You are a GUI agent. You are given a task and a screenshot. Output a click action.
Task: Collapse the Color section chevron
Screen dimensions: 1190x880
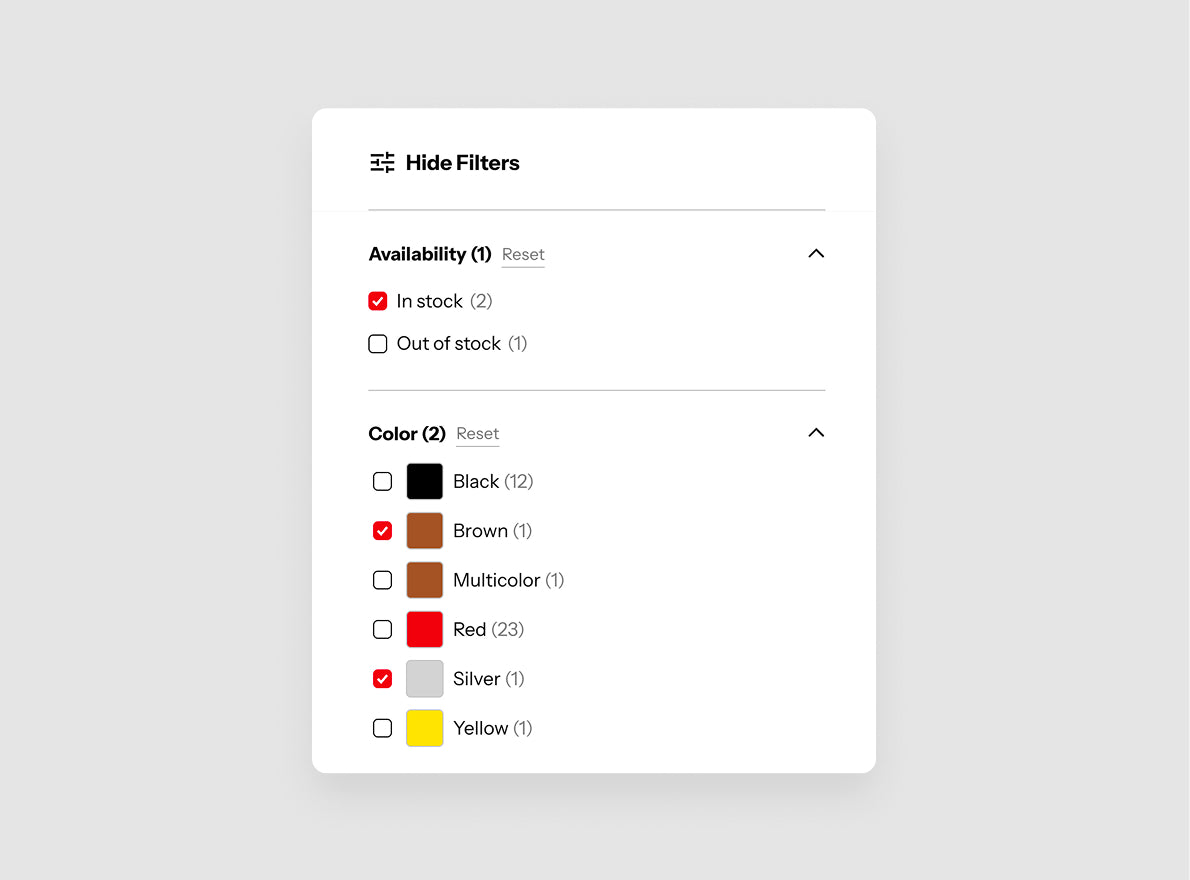pos(816,432)
